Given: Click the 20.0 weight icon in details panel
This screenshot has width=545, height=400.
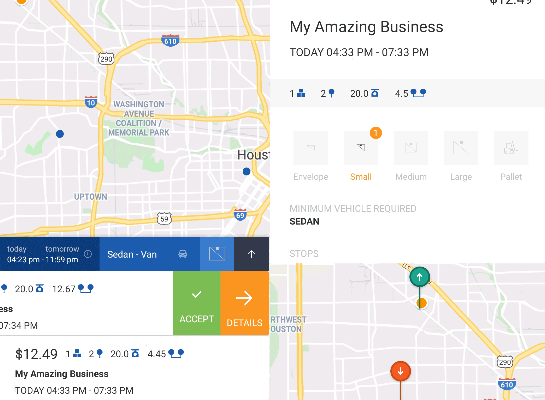Looking at the screenshot, I should (375, 93).
